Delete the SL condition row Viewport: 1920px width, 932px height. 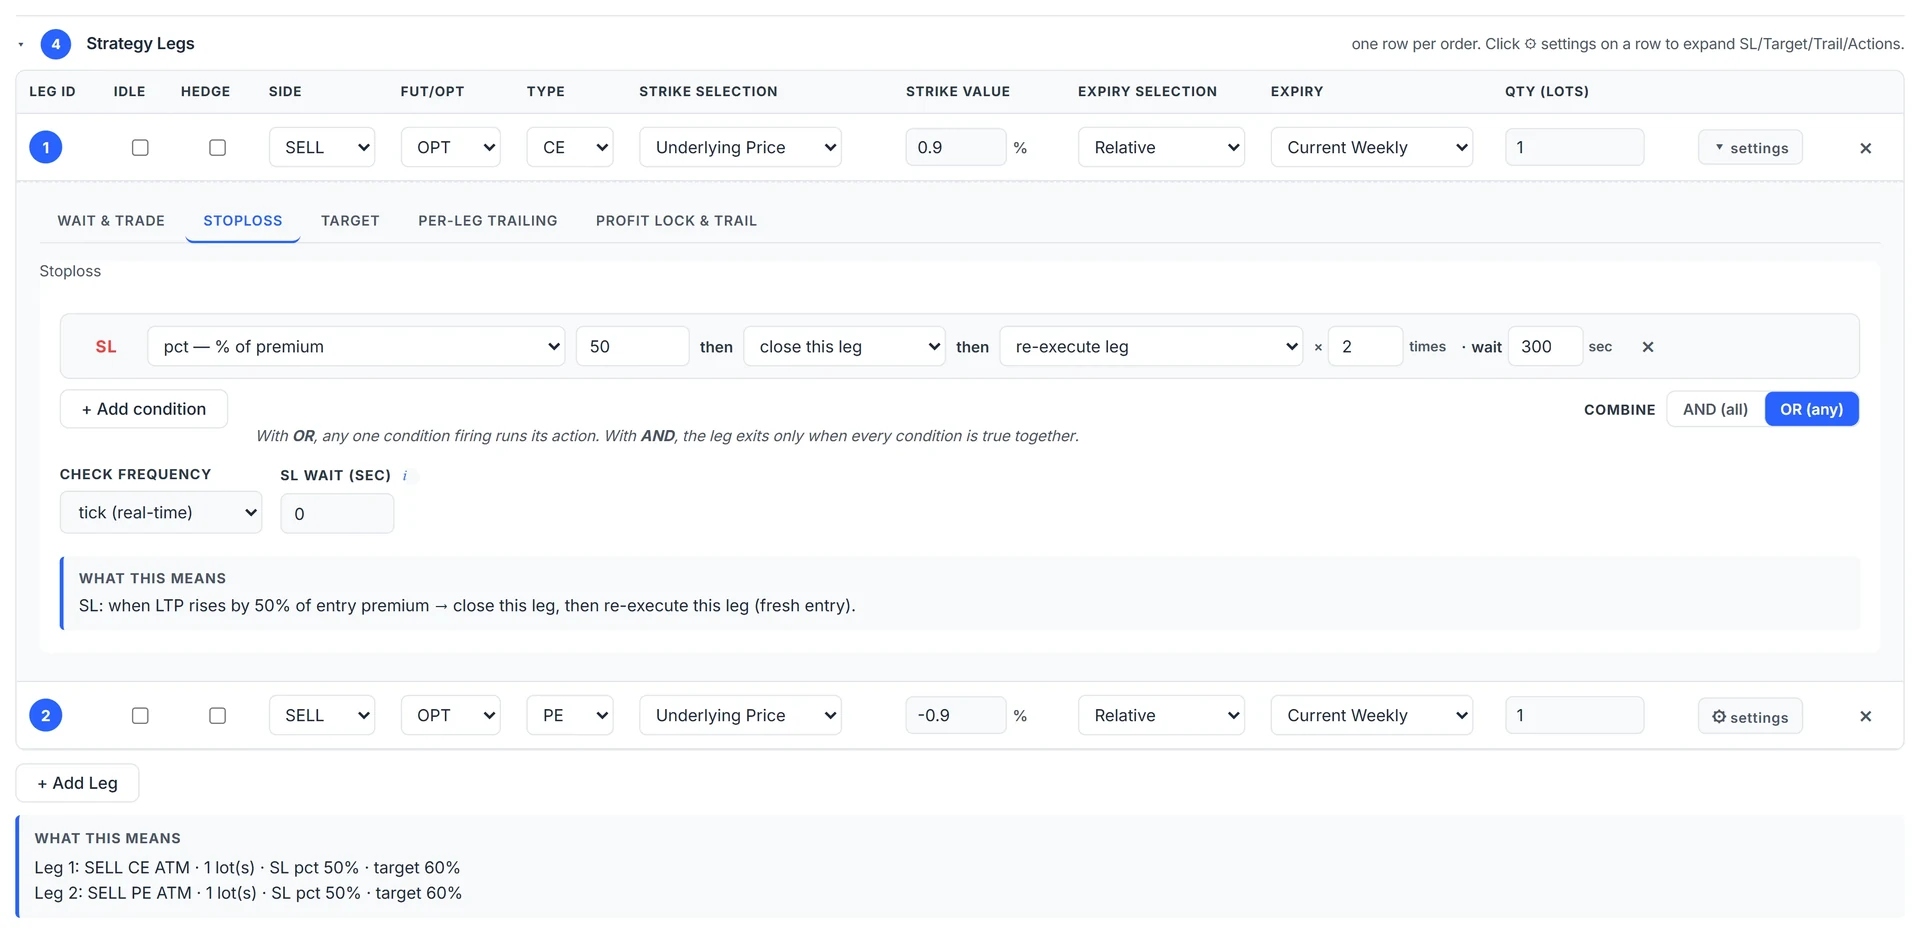coord(1648,347)
